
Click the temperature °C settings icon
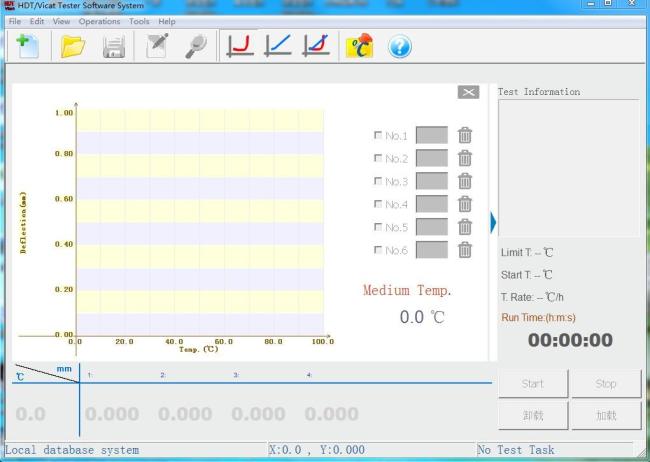(x=359, y=46)
